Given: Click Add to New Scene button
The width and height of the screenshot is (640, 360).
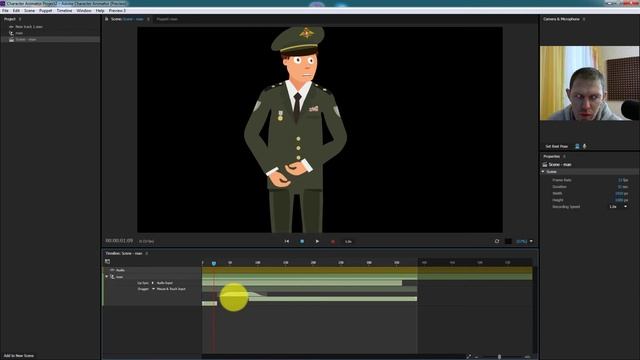Looking at the screenshot, I should [19, 356].
